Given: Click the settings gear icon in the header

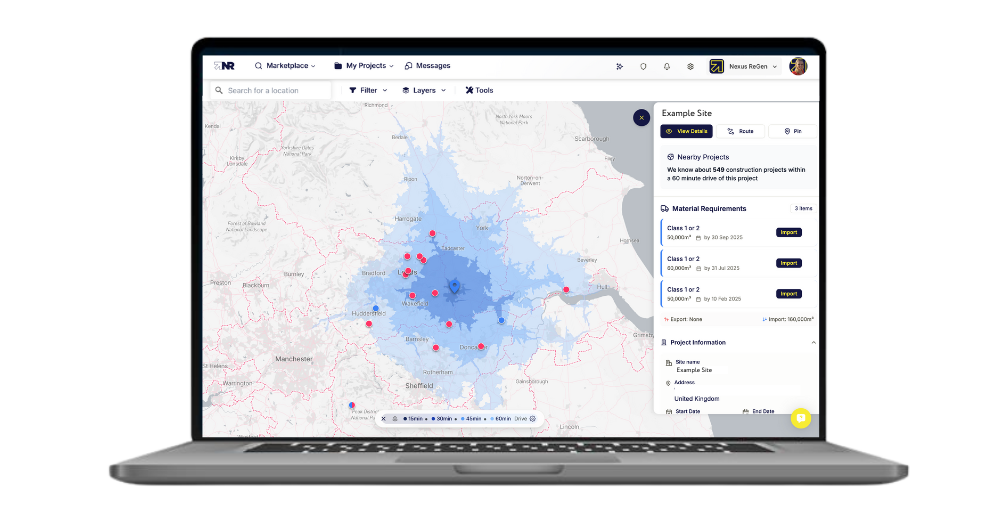Looking at the screenshot, I should pyautogui.click(x=690, y=66).
